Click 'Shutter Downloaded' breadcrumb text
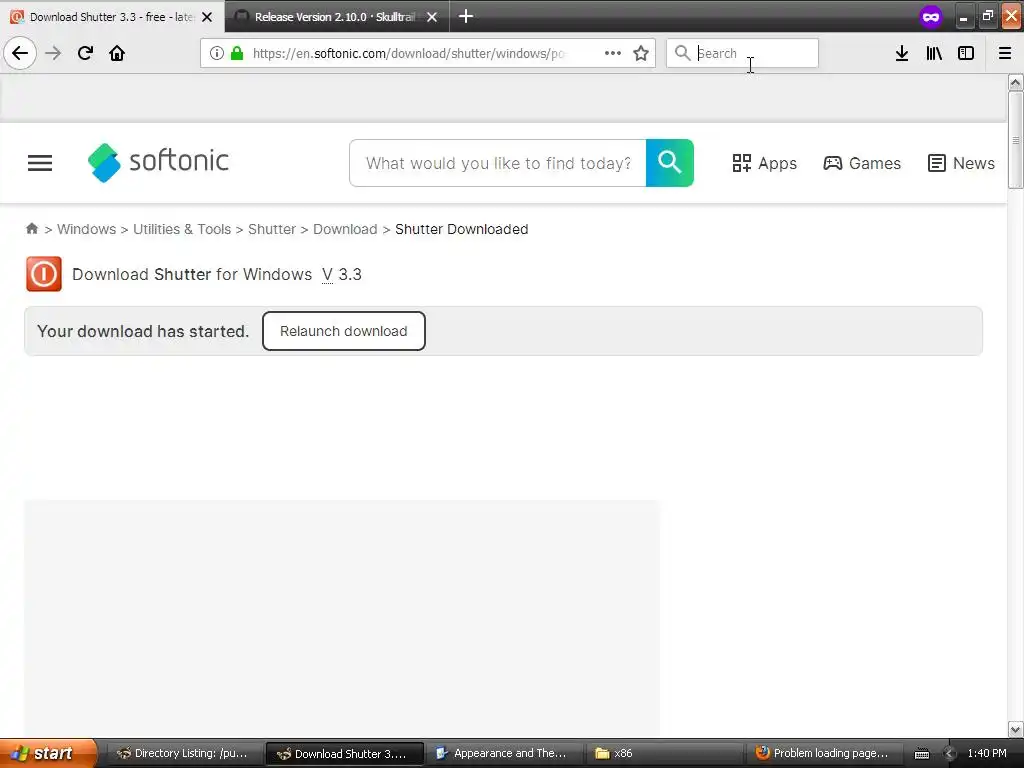 point(462,229)
